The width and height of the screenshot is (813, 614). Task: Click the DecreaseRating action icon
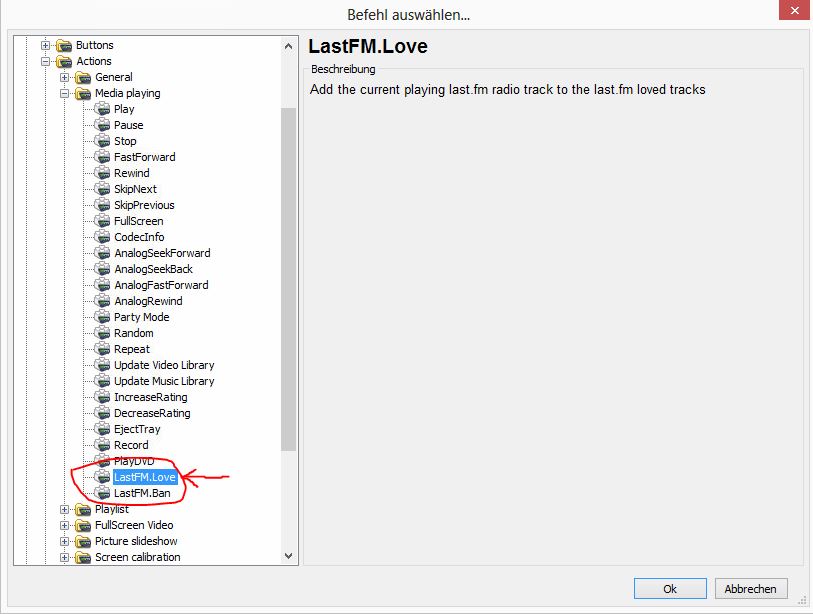(x=103, y=413)
